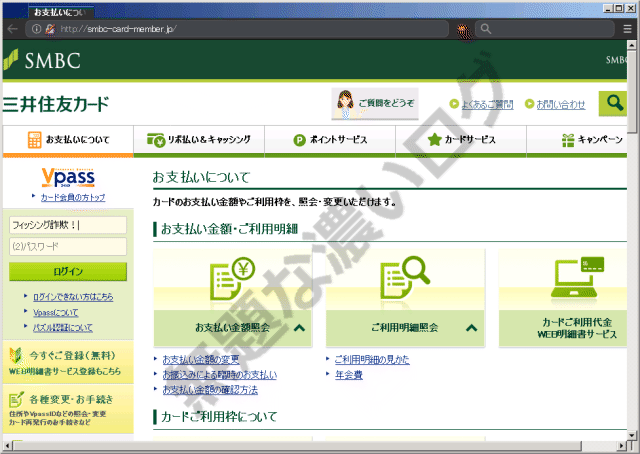The height and width of the screenshot is (454, 640).
Task: Open the browser hamburger menu
Action: (627, 29)
